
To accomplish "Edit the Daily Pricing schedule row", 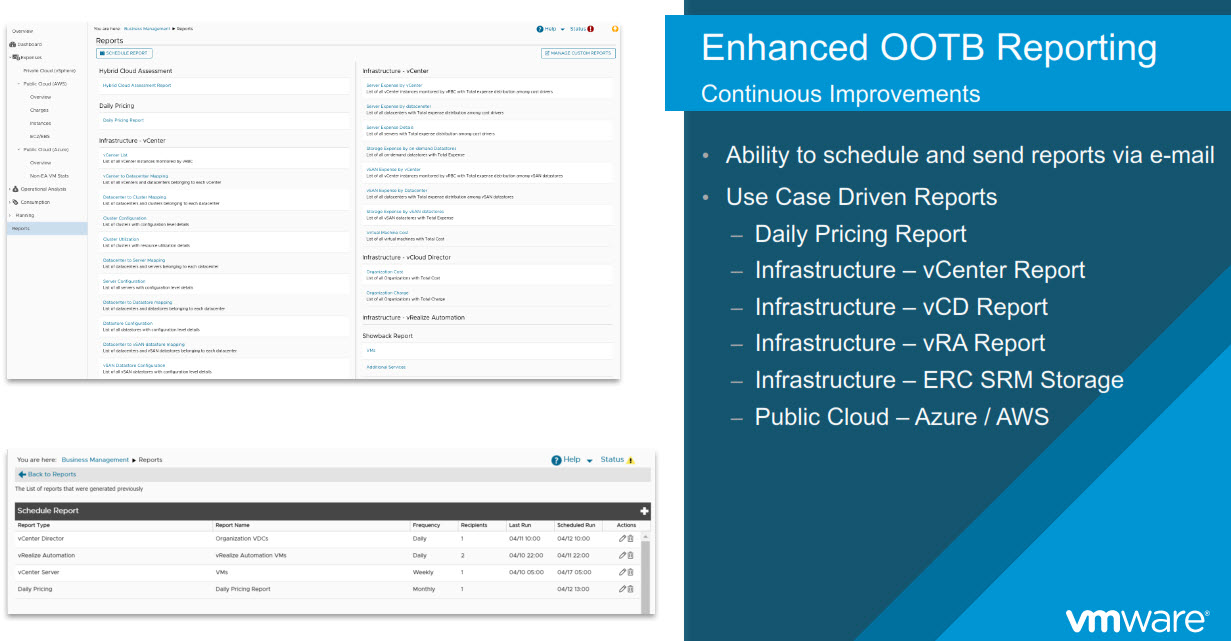I will click(622, 589).
